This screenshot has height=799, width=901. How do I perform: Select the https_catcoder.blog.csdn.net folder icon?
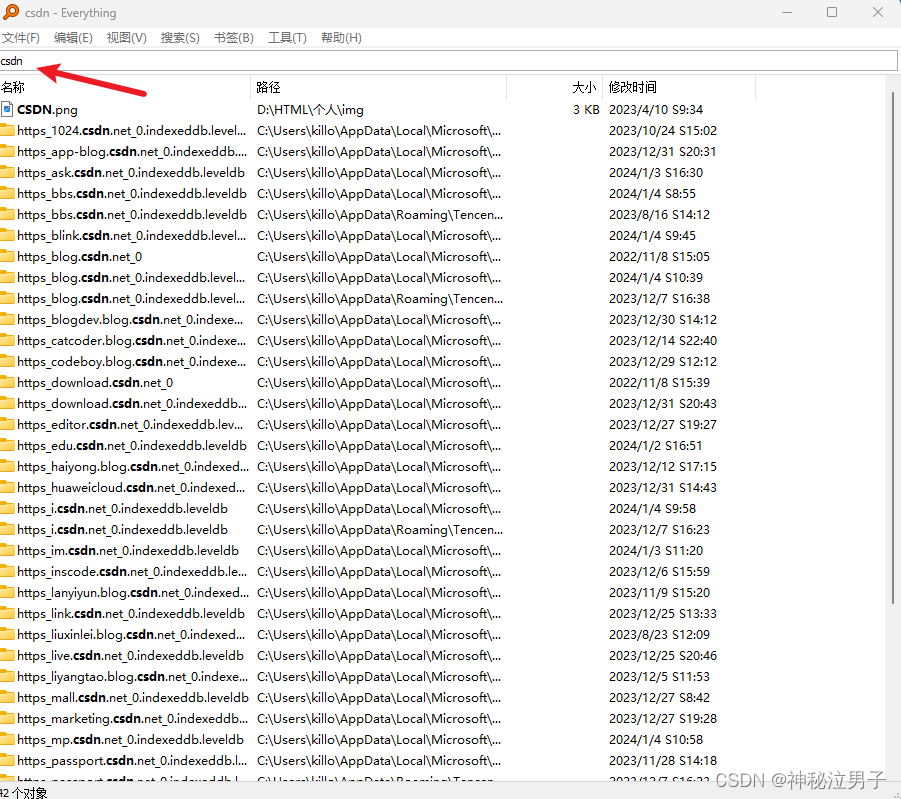click(x=7, y=340)
